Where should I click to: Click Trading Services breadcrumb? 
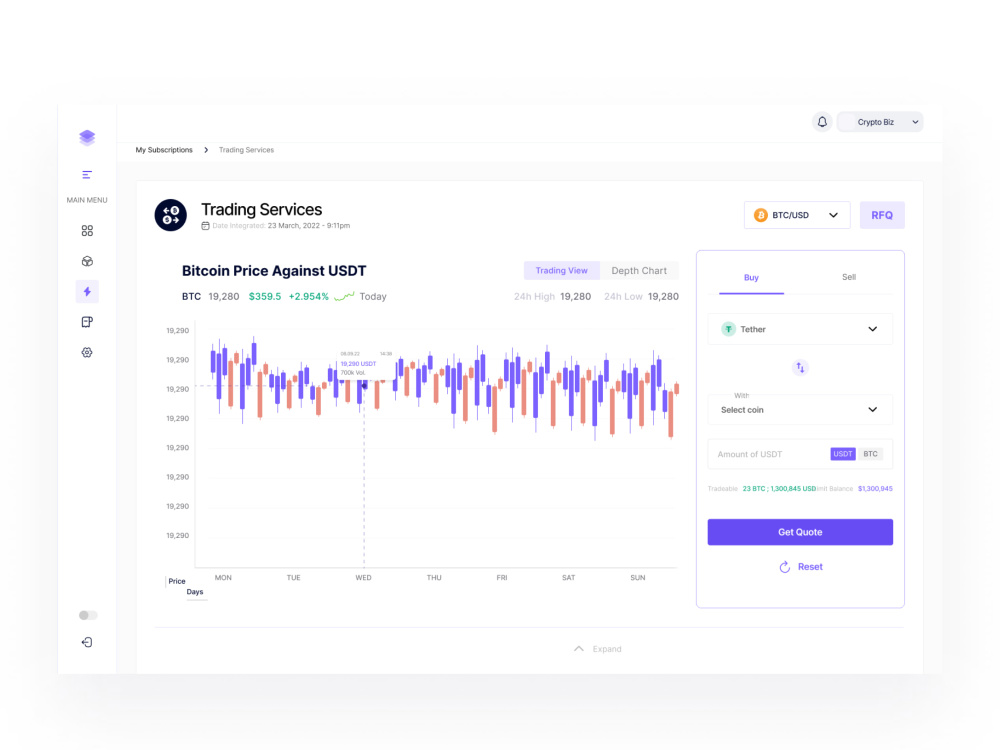click(x=246, y=150)
